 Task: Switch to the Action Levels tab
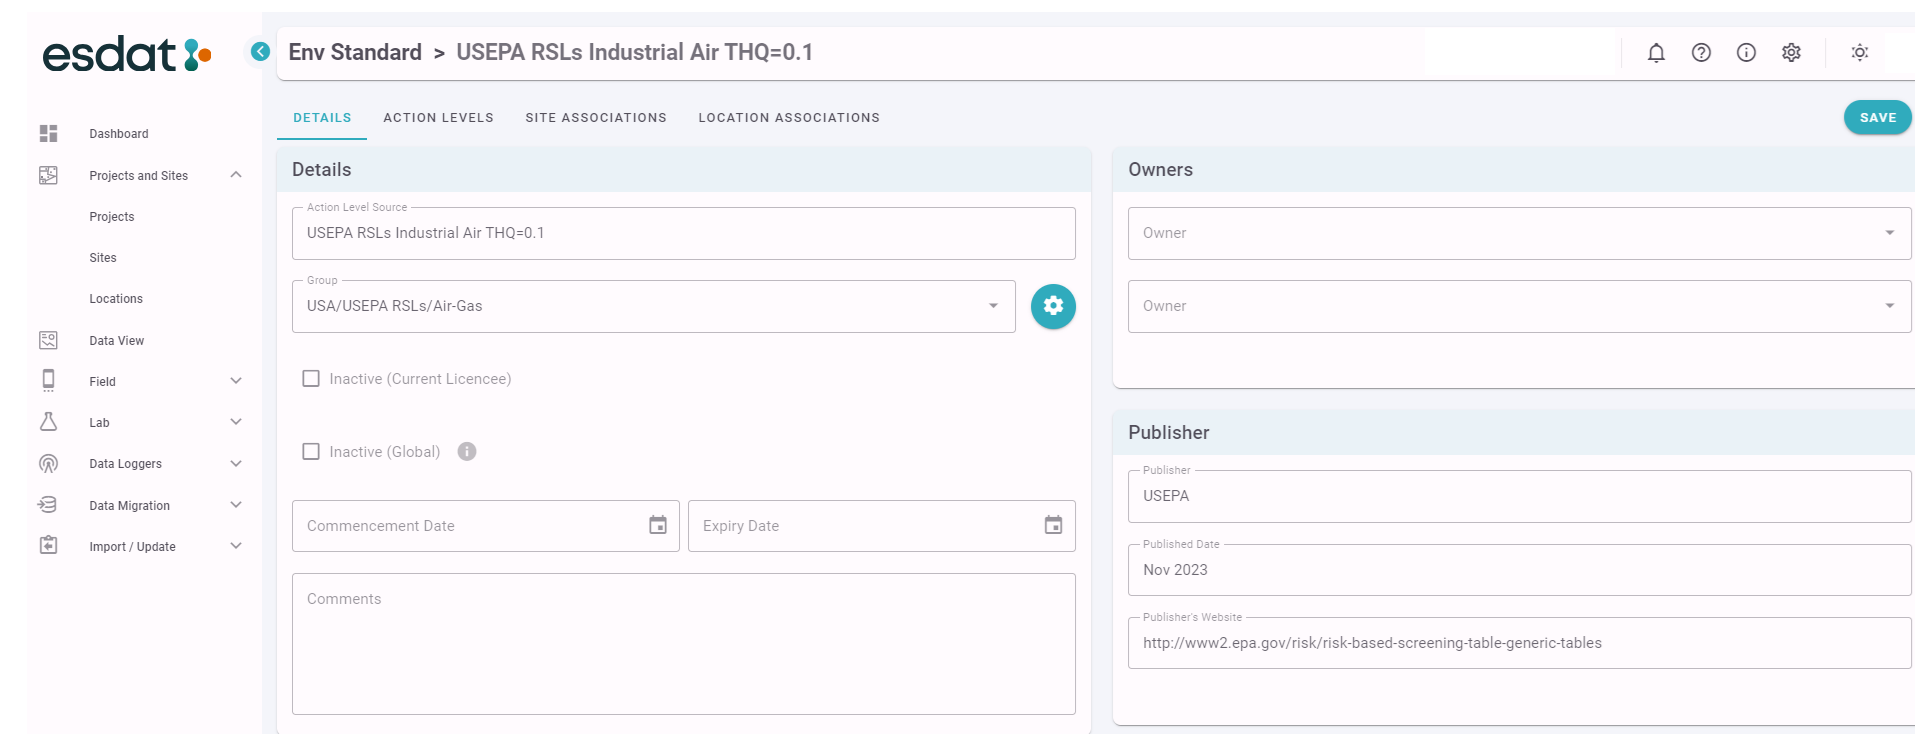[x=438, y=118]
